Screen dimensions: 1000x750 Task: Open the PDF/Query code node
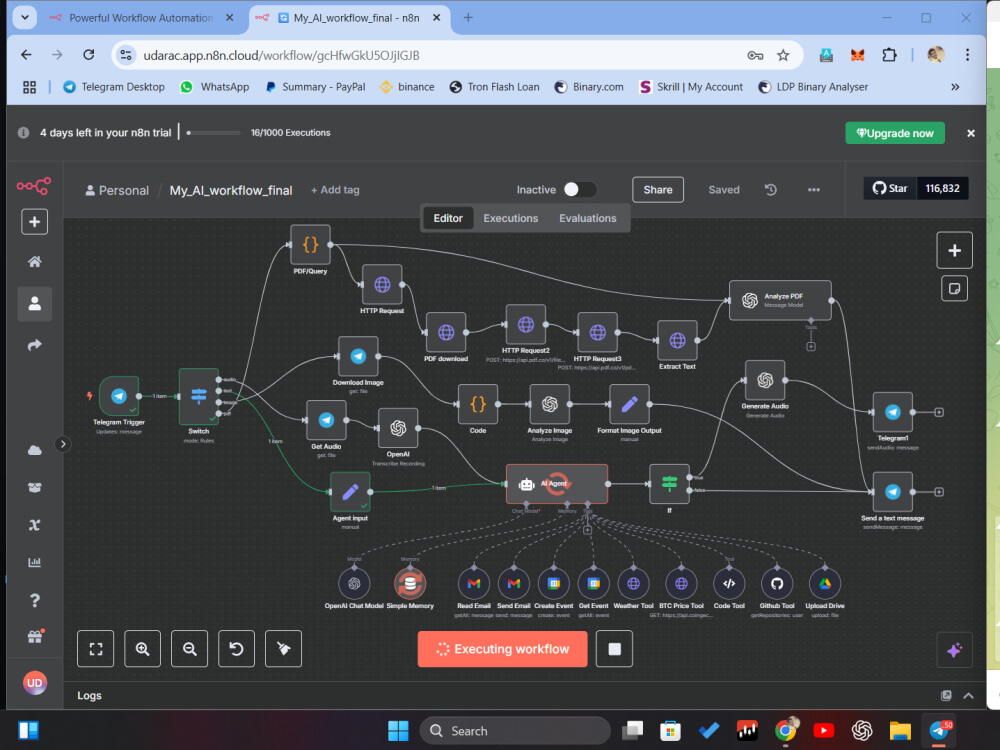(311, 244)
